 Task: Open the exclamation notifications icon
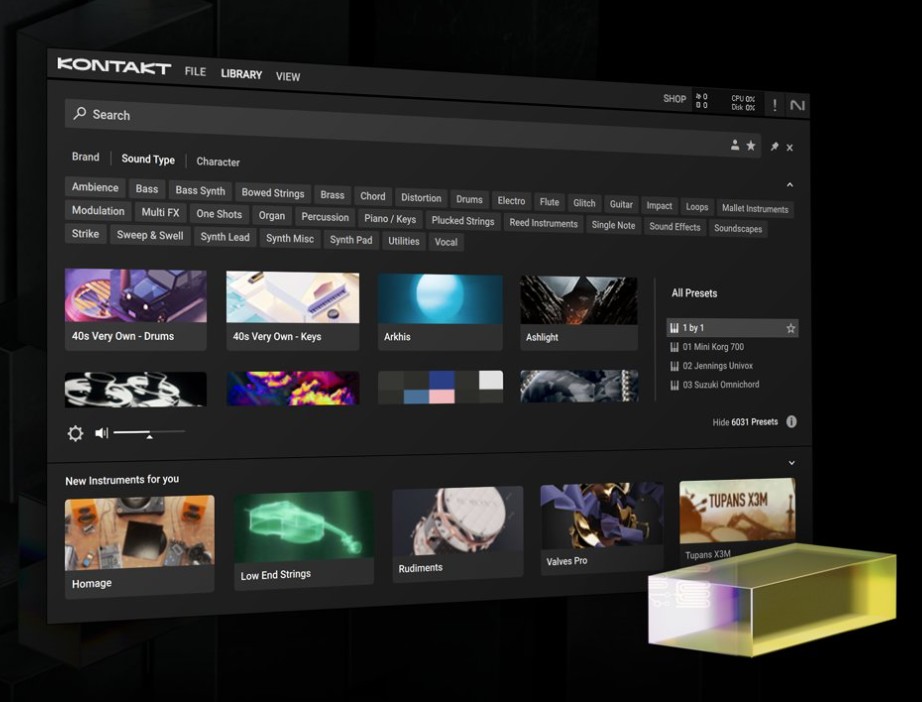coord(774,105)
